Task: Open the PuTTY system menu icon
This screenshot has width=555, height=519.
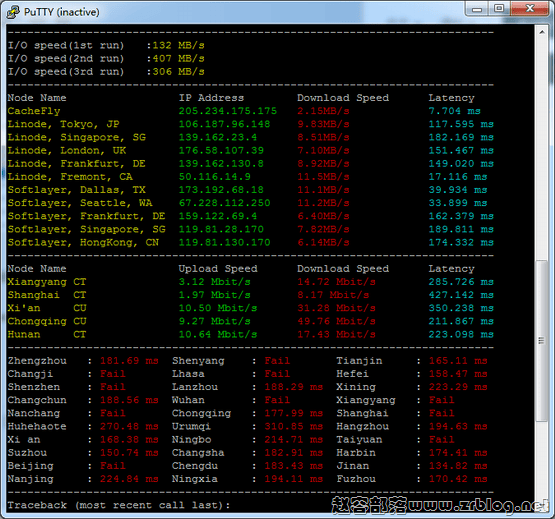Action: [13, 12]
